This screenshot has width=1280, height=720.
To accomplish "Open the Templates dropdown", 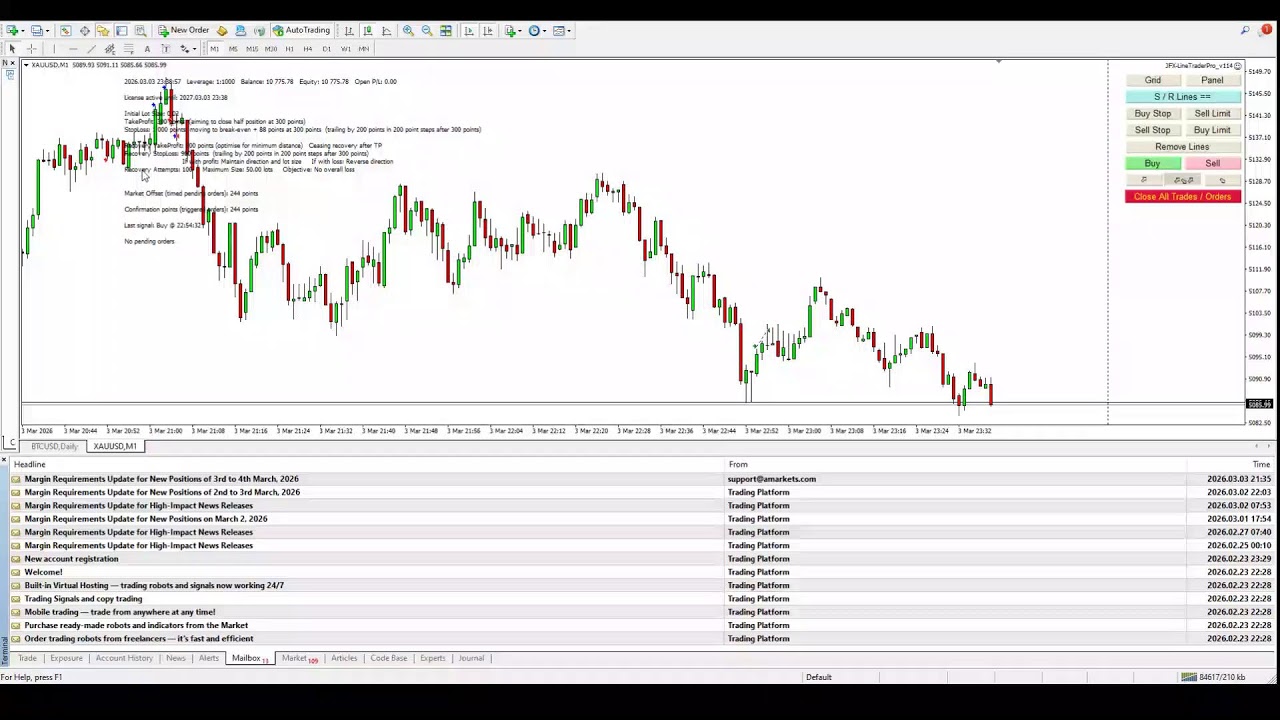I will 561,30.
